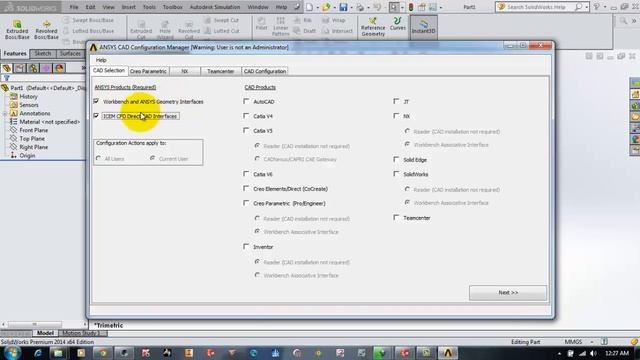The width and height of the screenshot is (640, 360).
Task: Enable the SolidWorks checkbox
Action: pos(396,173)
